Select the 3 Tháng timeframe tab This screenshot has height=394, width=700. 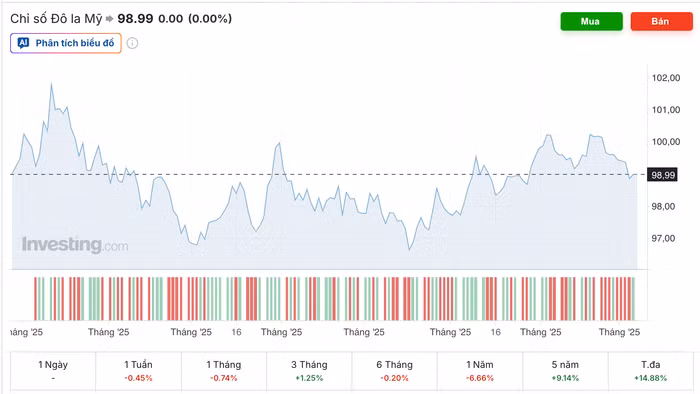coord(309,371)
